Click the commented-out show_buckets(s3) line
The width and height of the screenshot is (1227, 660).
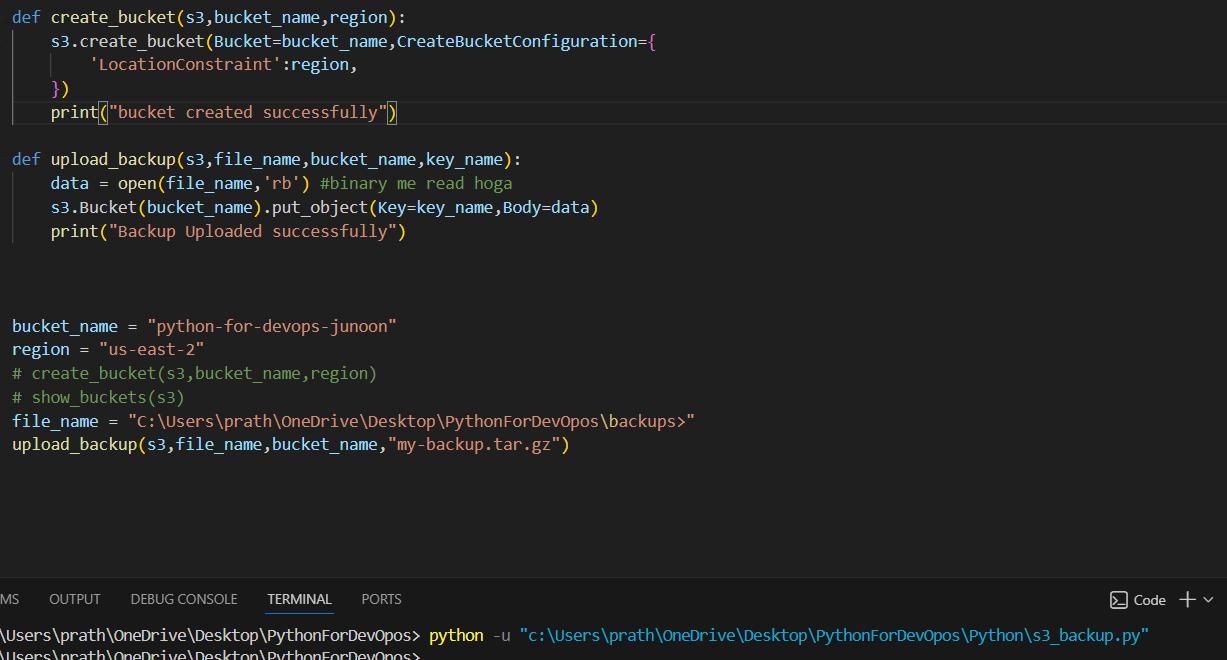point(98,397)
